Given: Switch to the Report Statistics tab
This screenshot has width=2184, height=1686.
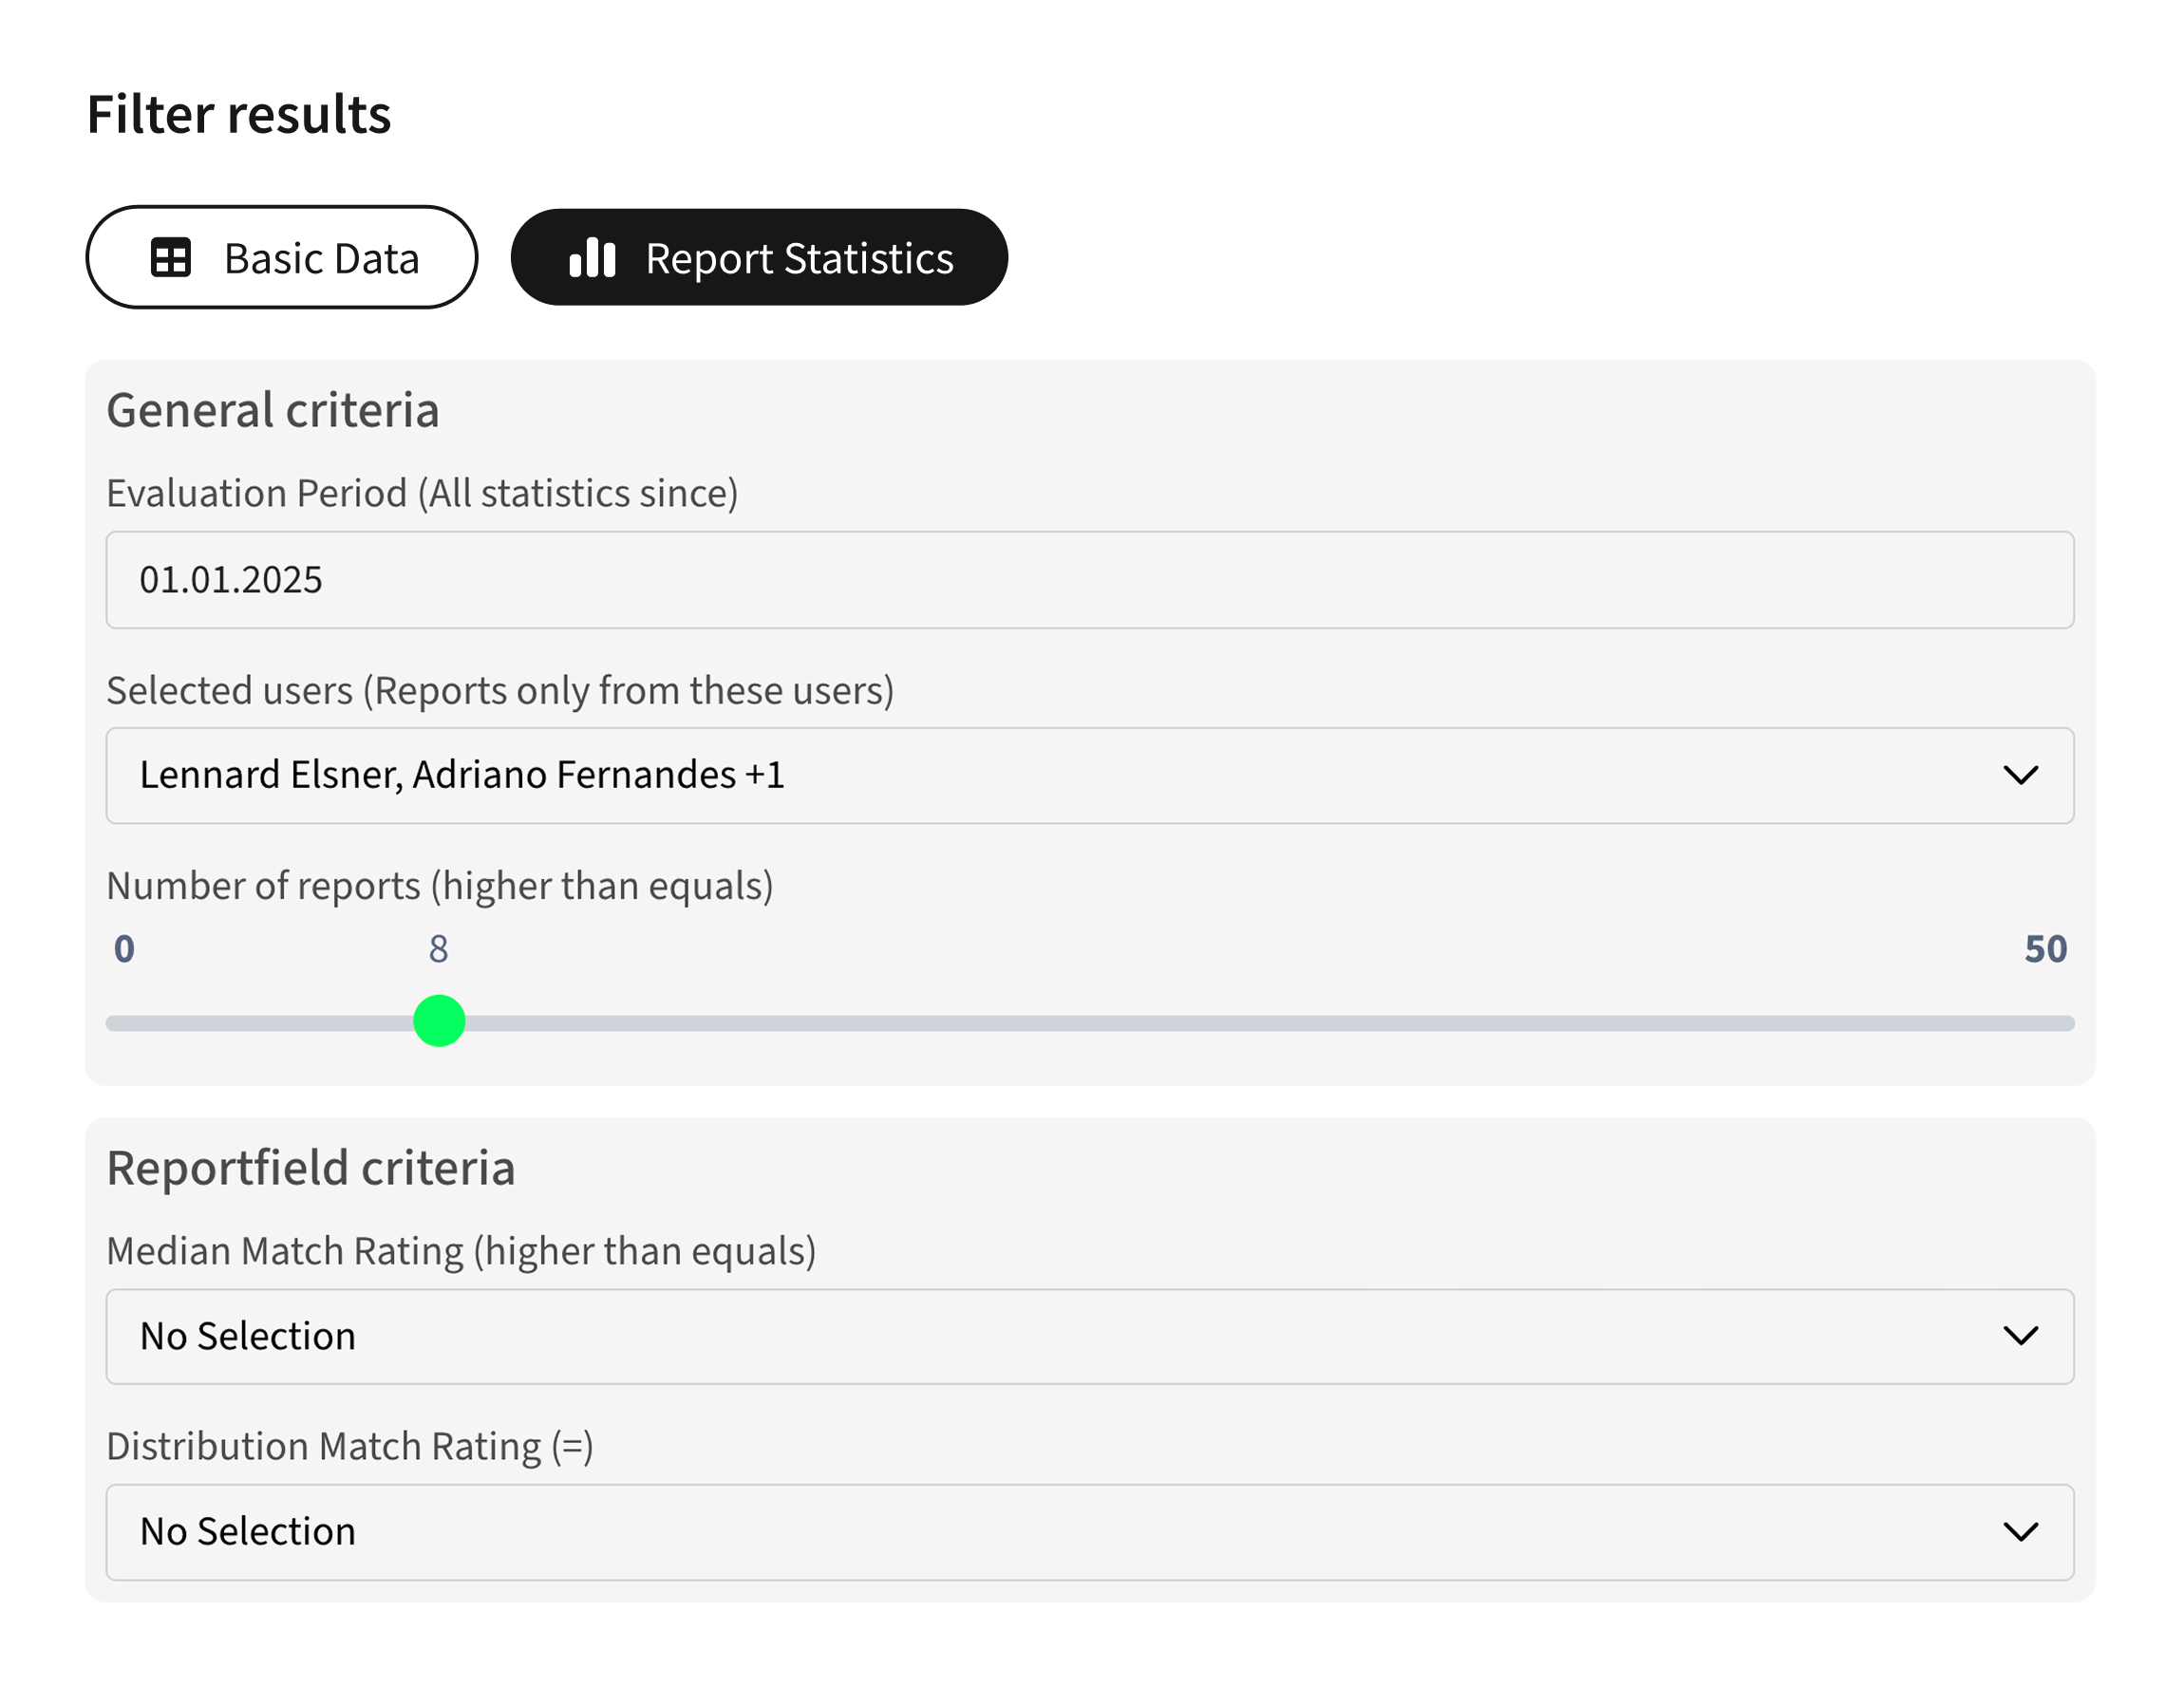Looking at the screenshot, I should (759, 258).
